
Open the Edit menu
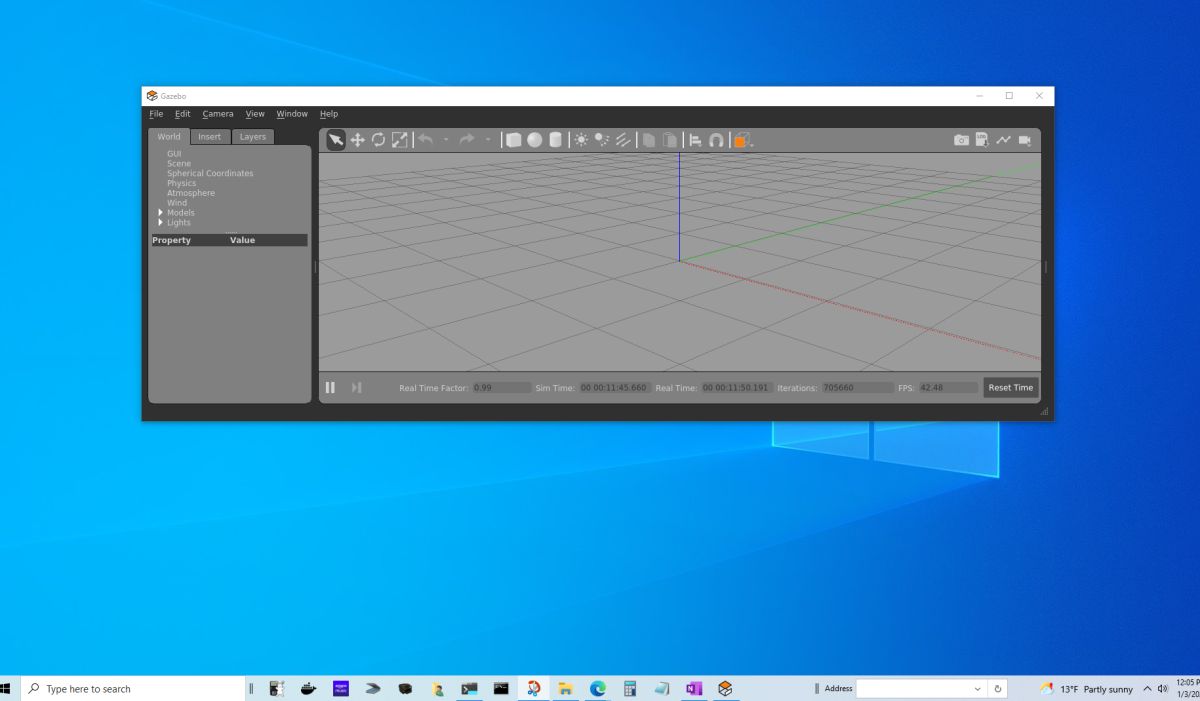click(182, 114)
